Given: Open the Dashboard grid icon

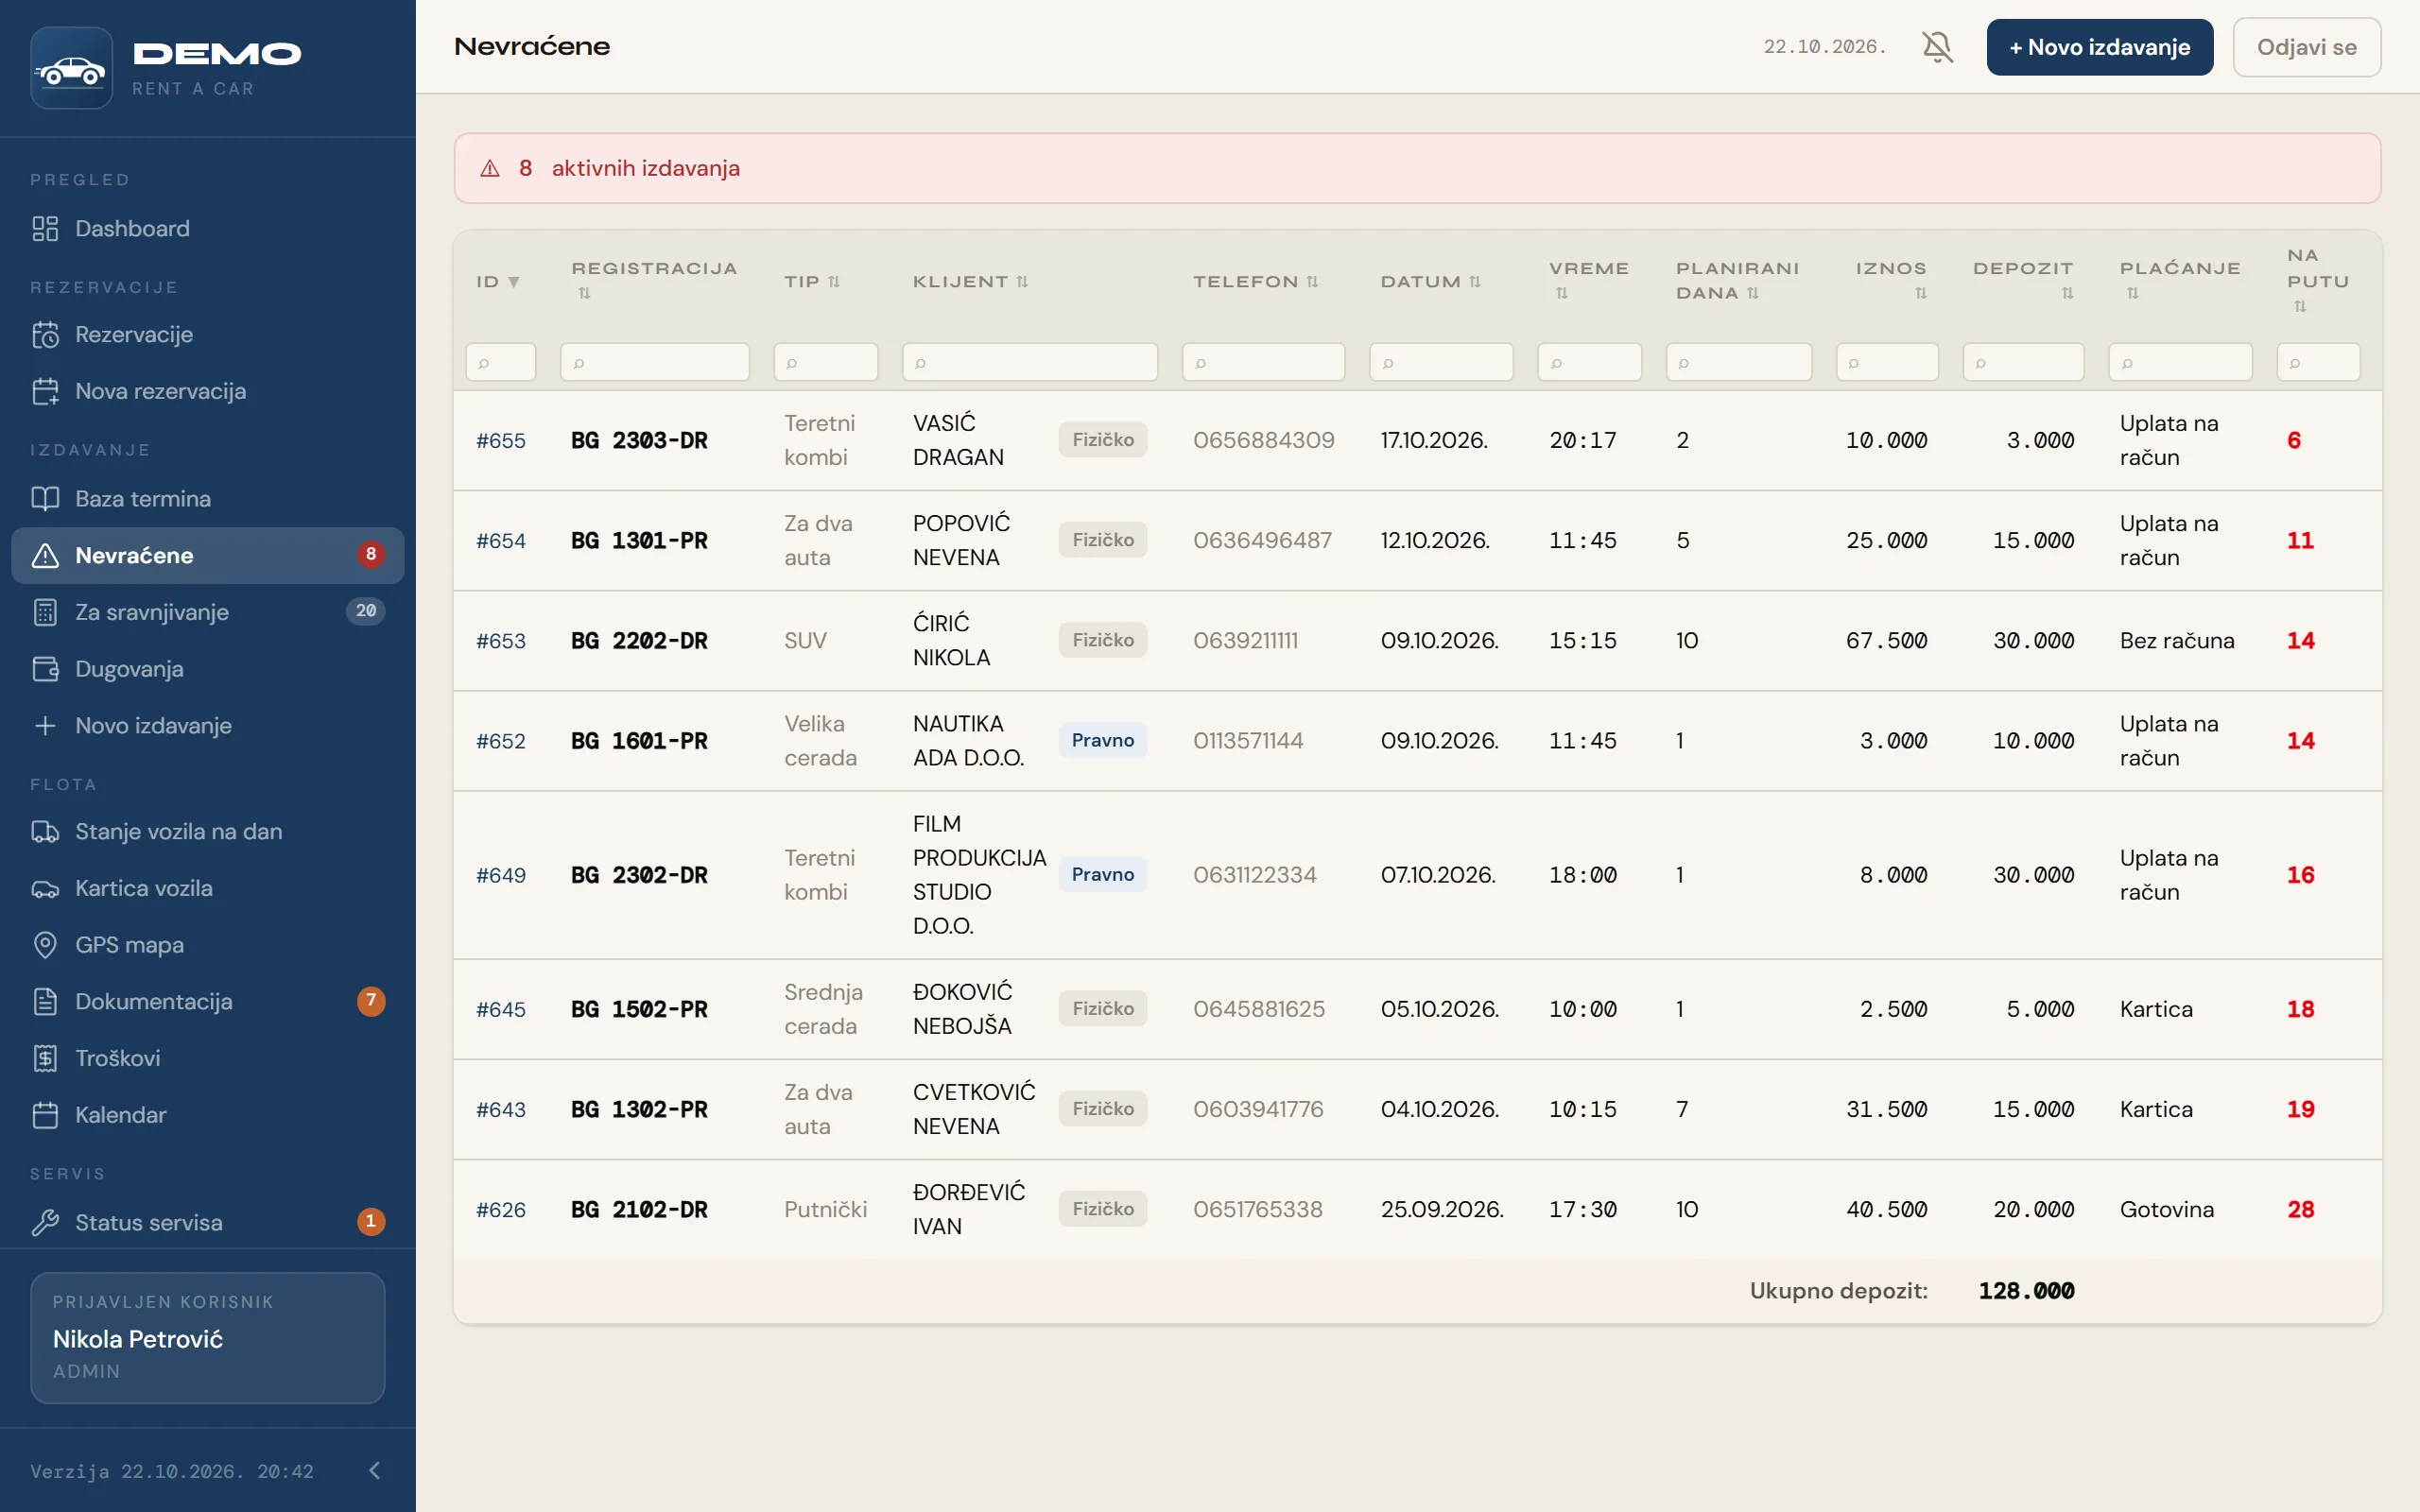Looking at the screenshot, I should click(45, 228).
